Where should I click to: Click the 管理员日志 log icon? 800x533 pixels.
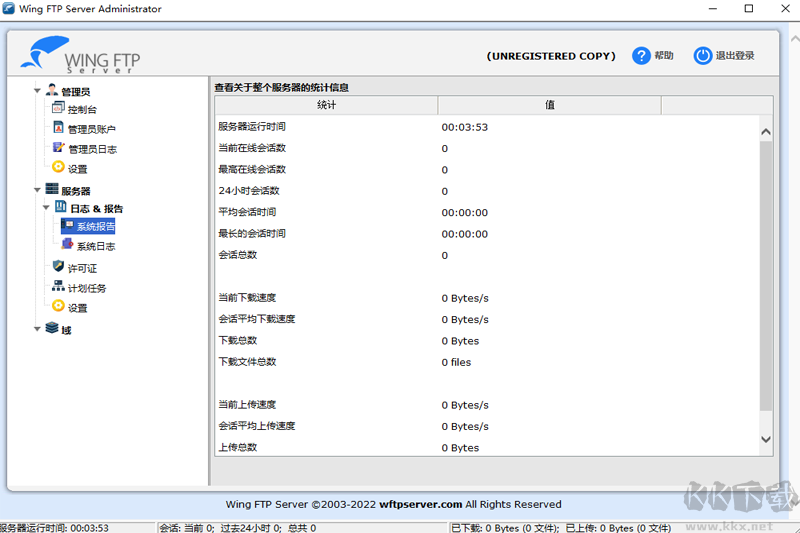(x=58, y=147)
